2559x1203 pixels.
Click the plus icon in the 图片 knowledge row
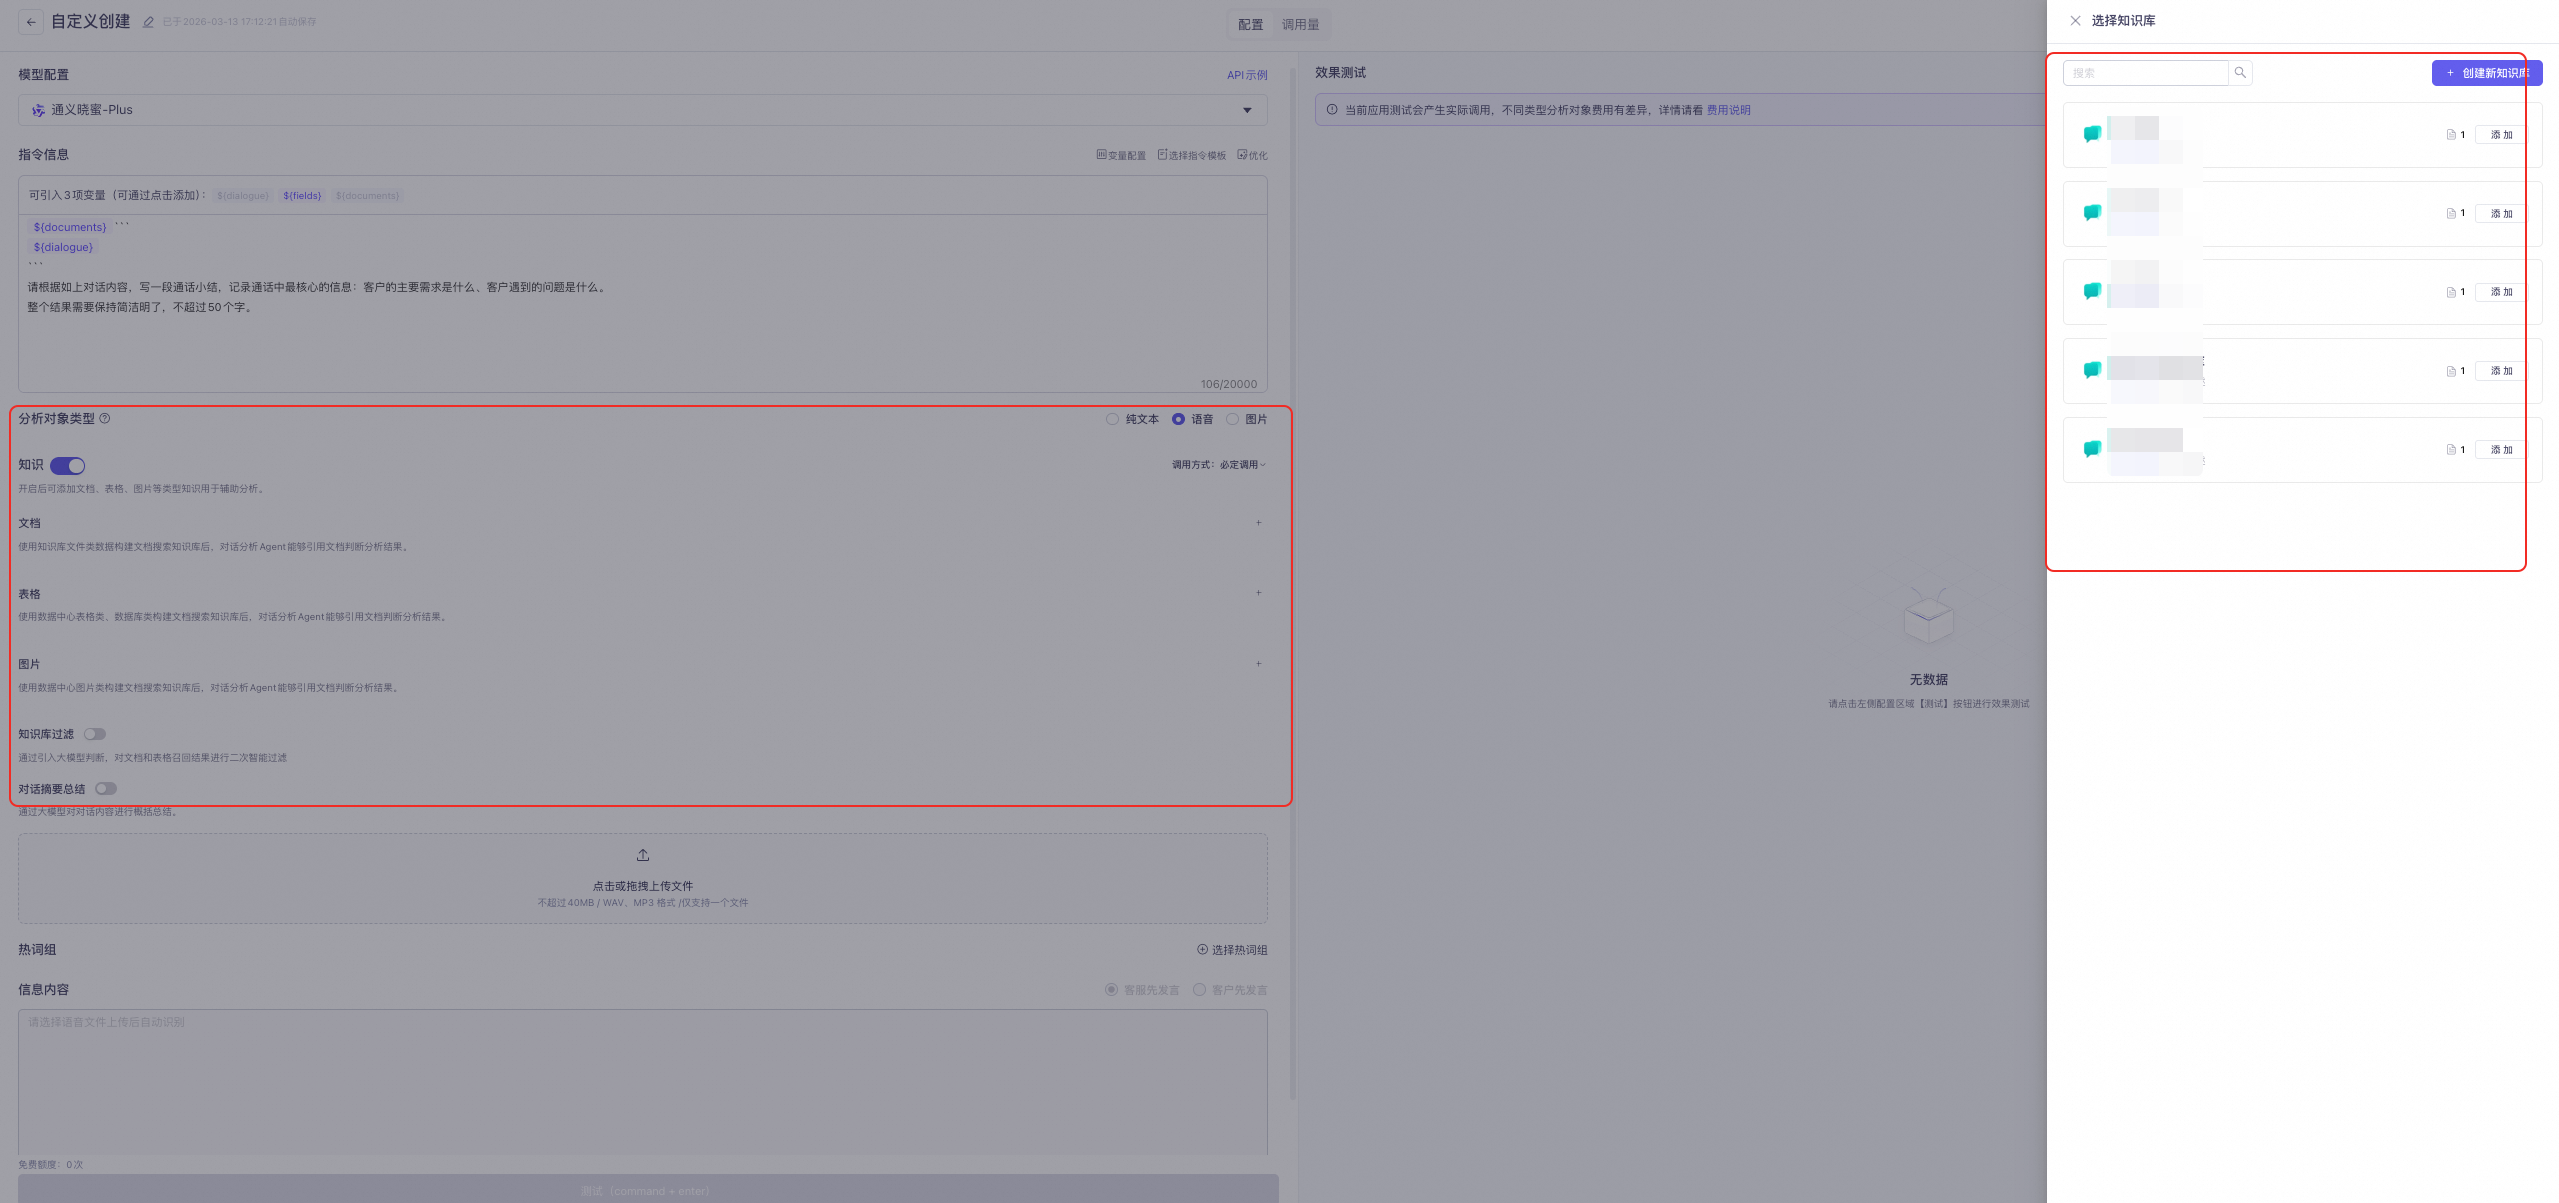1259,664
